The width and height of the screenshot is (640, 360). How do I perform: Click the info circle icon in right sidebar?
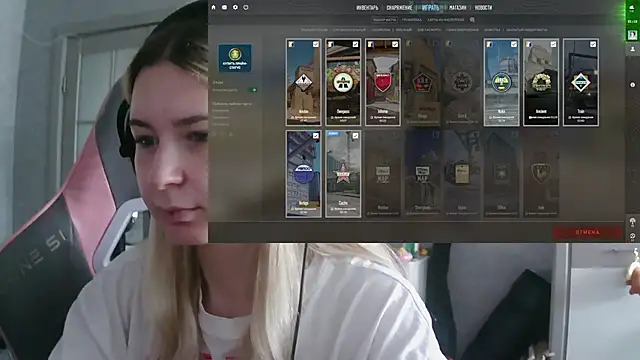[x=632, y=85]
